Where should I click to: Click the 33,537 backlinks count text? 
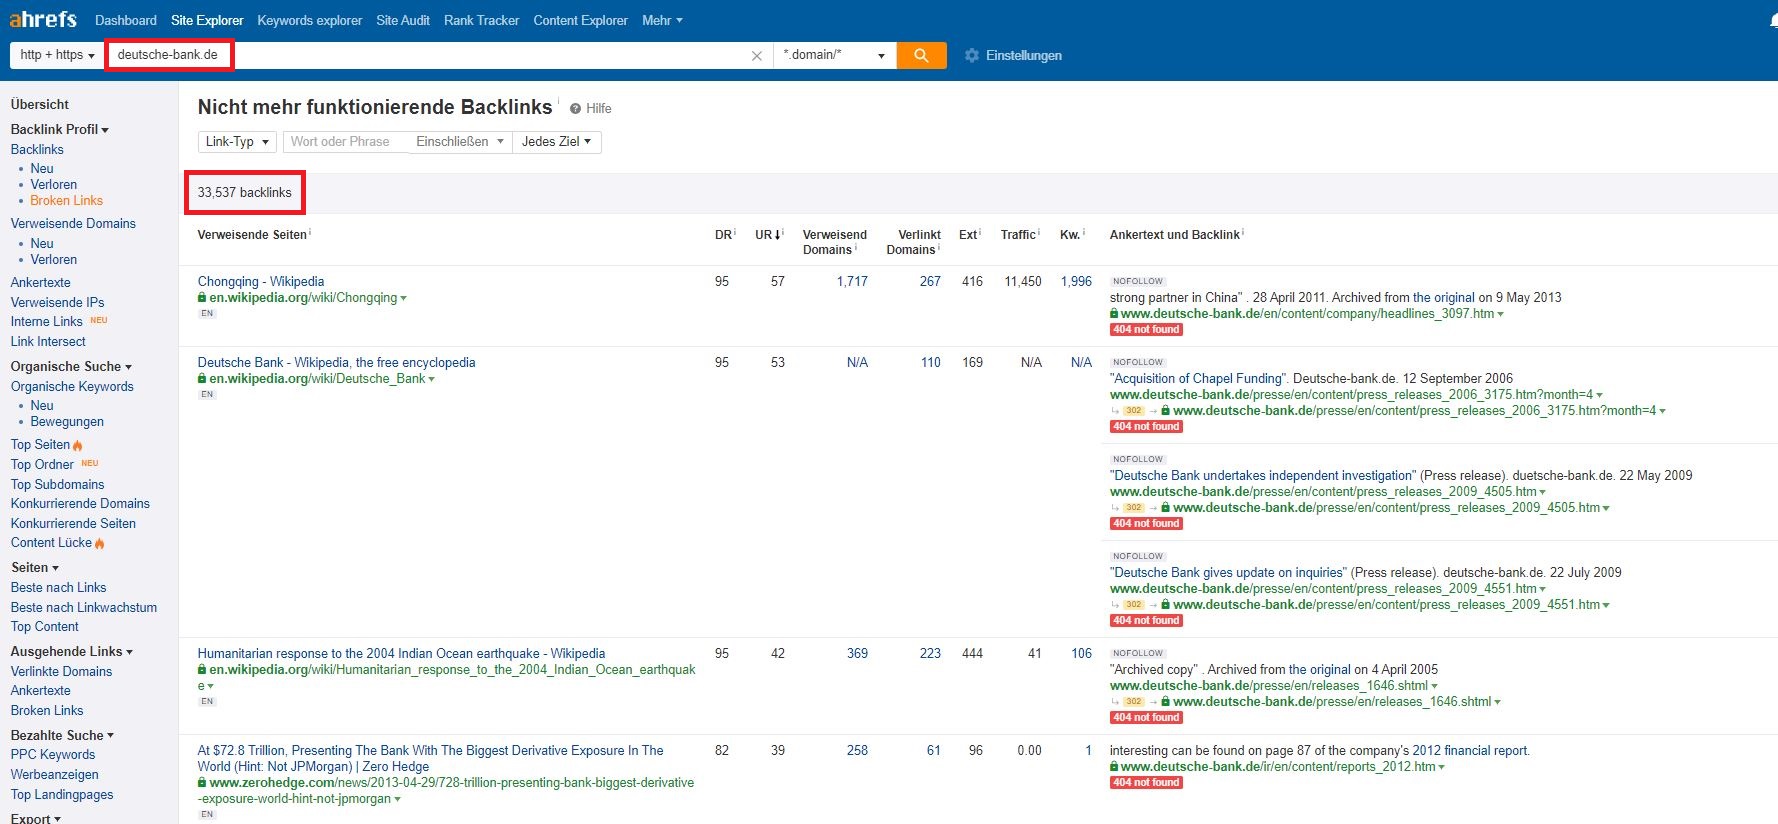coord(245,193)
